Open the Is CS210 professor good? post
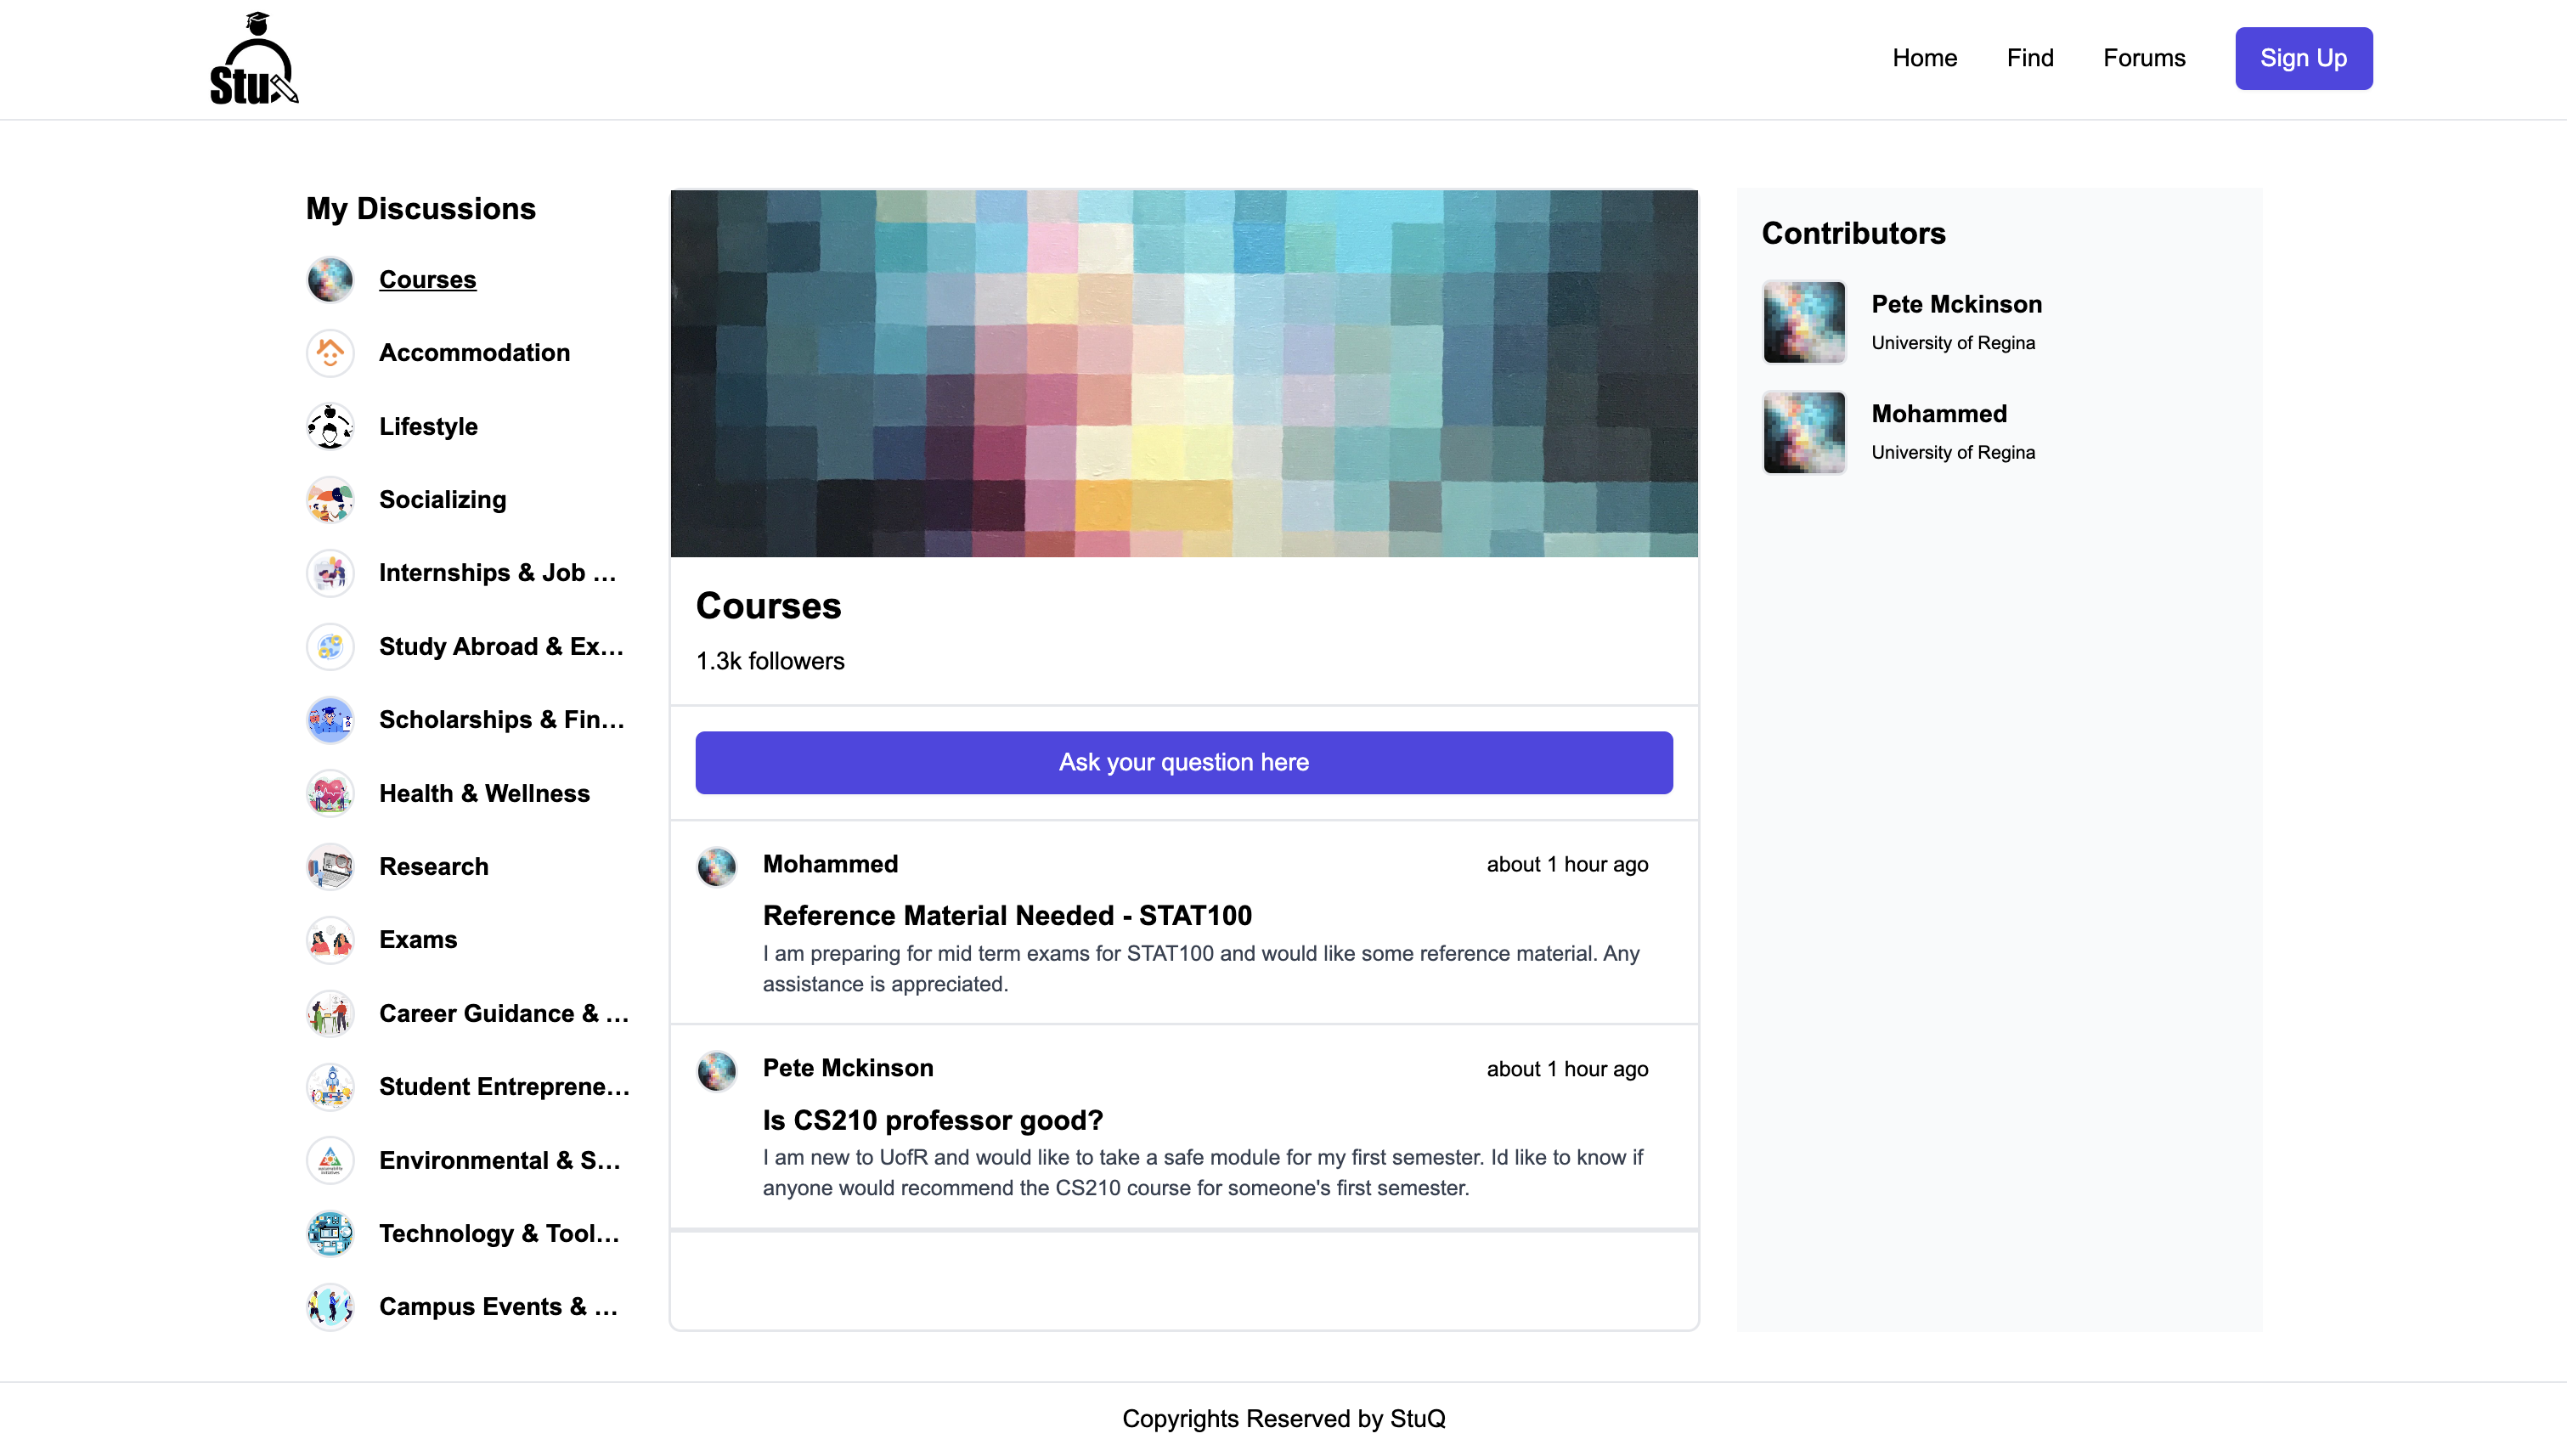The height and width of the screenshot is (1456, 2567). click(x=932, y=1120)
